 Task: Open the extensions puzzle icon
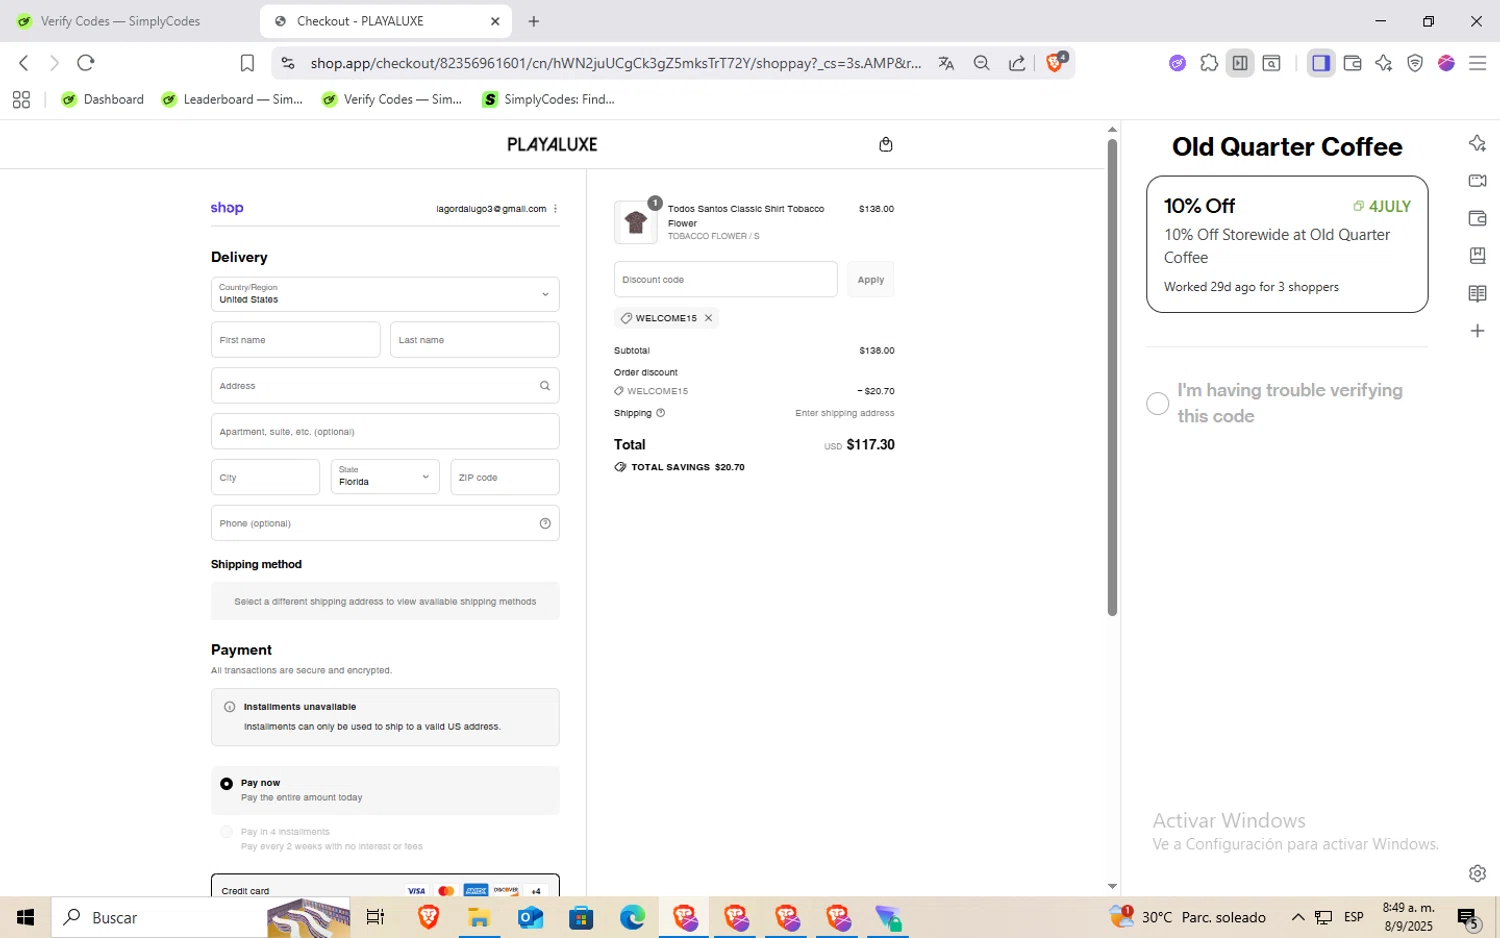(1209, 63)
